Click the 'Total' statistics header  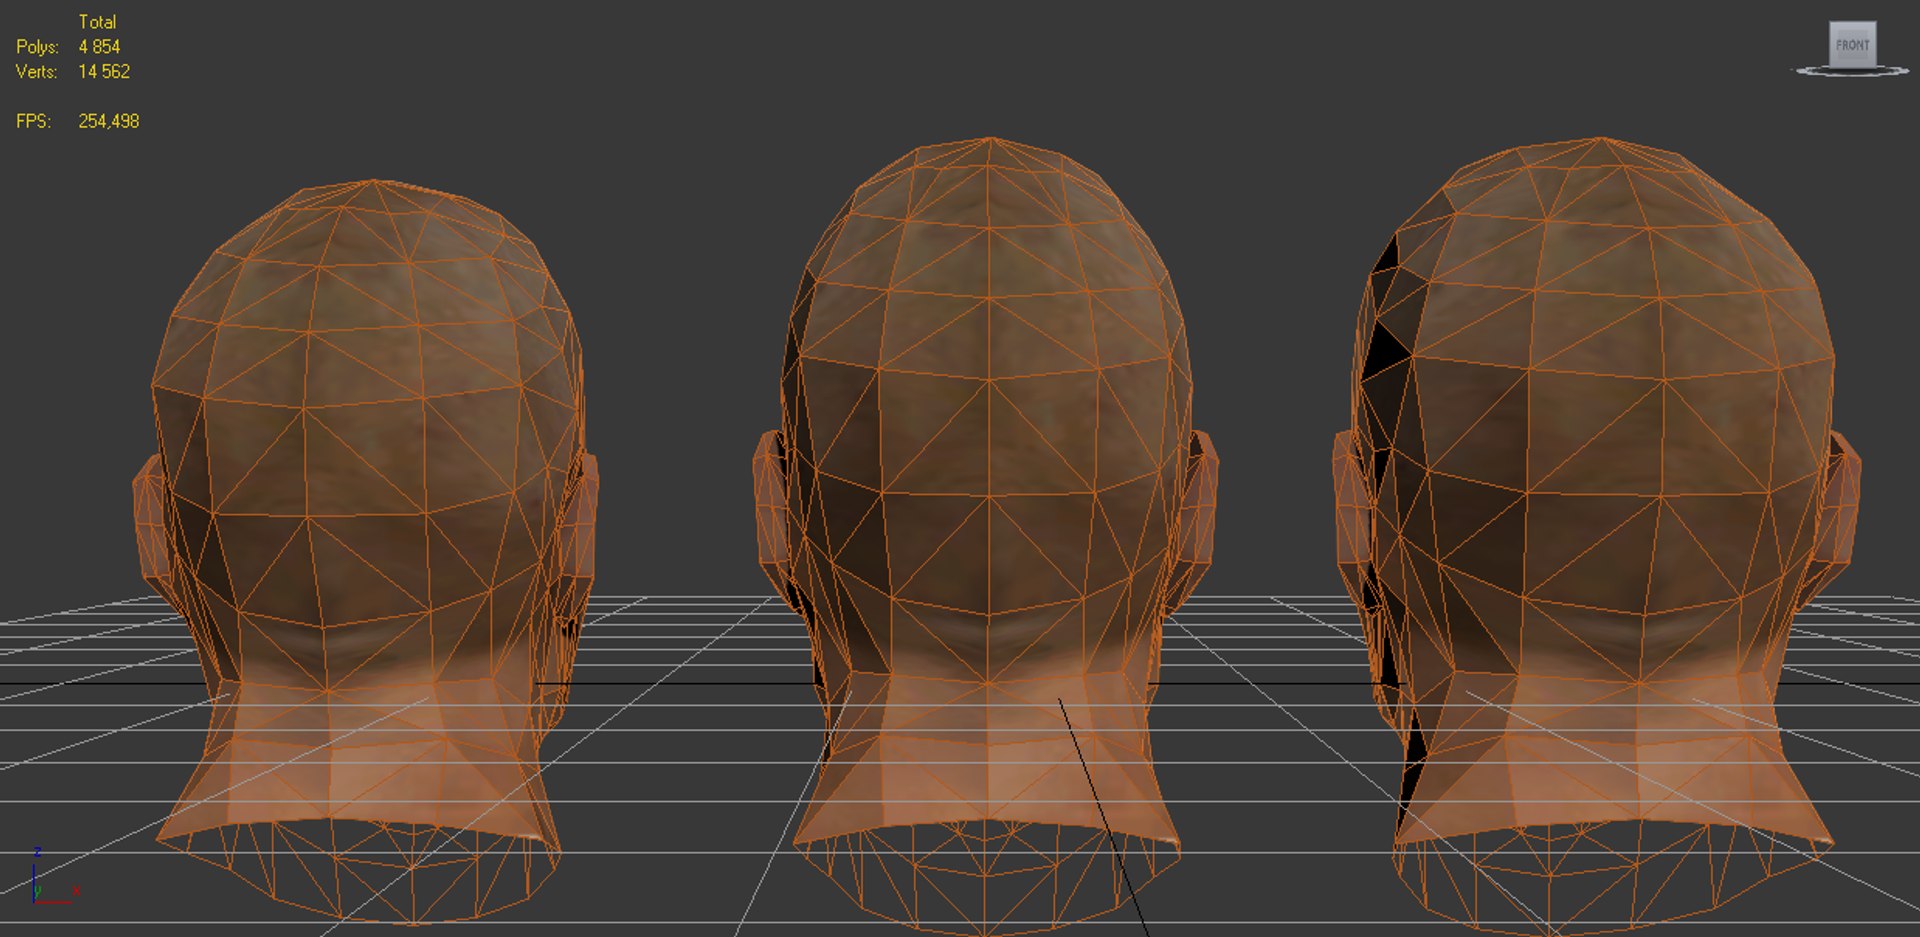(97, 22)
